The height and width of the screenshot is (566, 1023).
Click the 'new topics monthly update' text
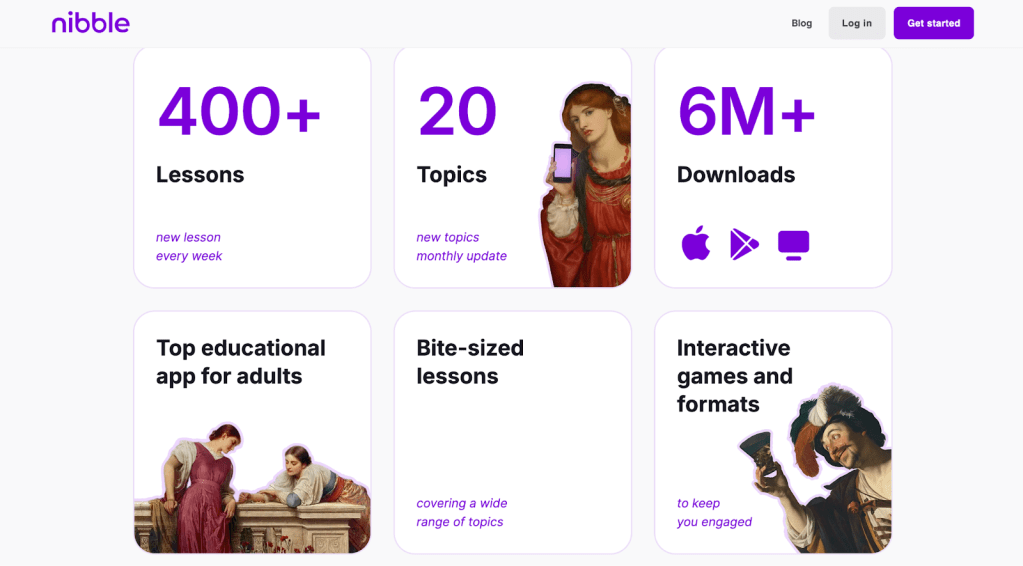(461, 247)
